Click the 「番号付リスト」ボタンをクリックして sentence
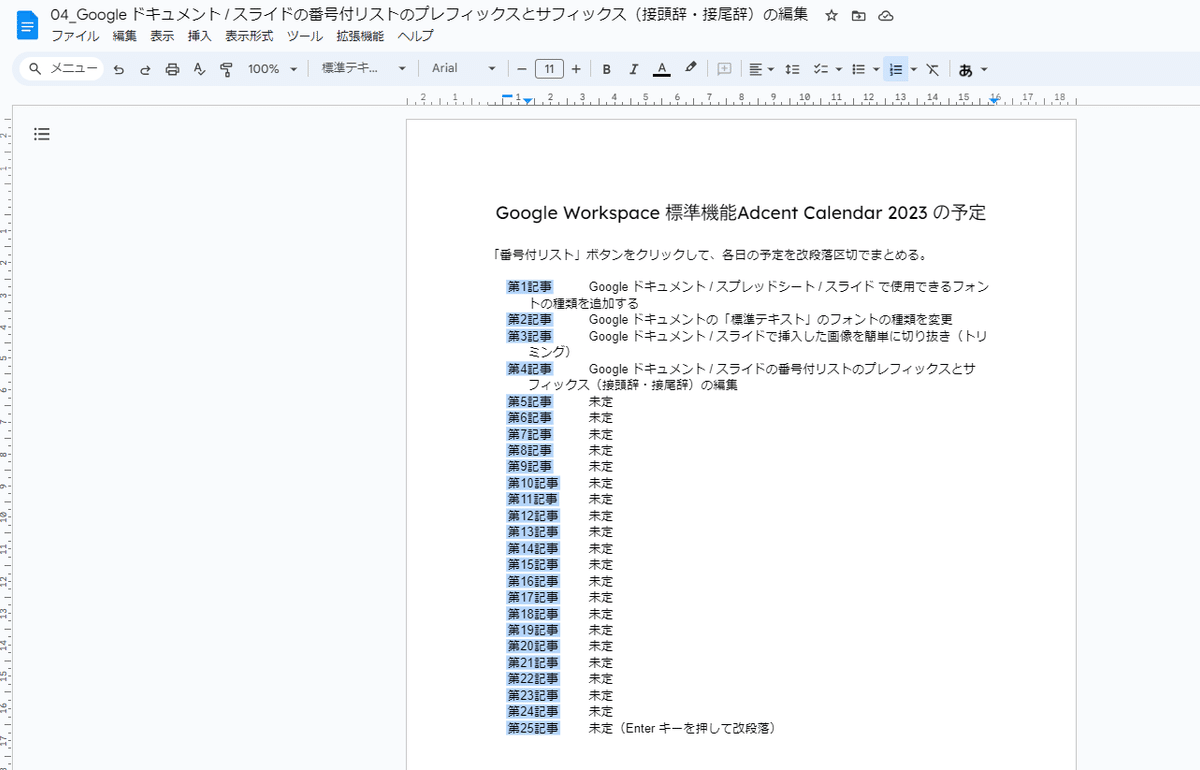This screenshot has height=770, width=1200. click(x=710, y=254)
